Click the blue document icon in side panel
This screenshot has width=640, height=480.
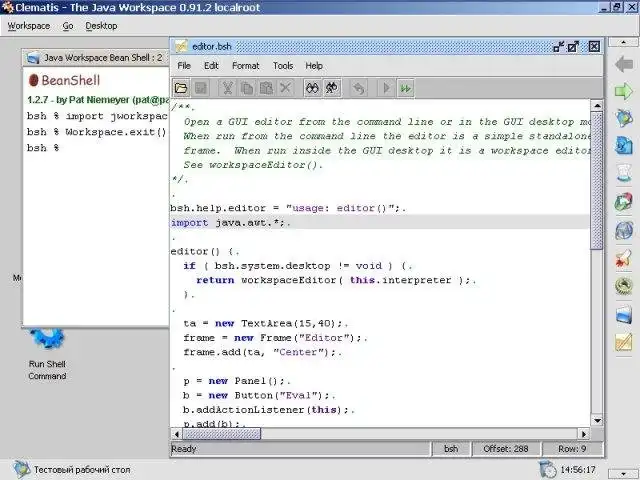(x=624, y=145)
